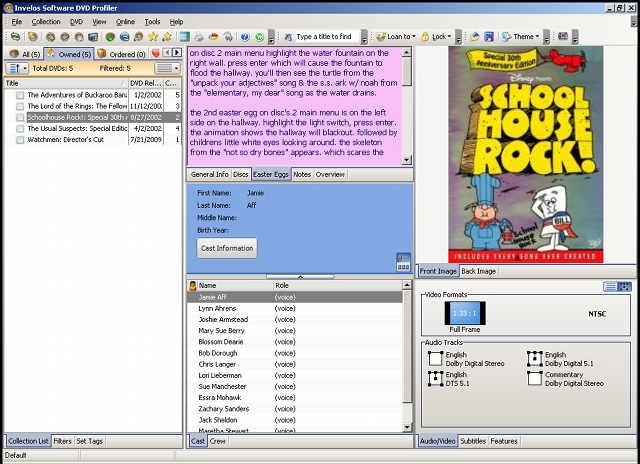Open the Tools menu

(x=152, y=22)
